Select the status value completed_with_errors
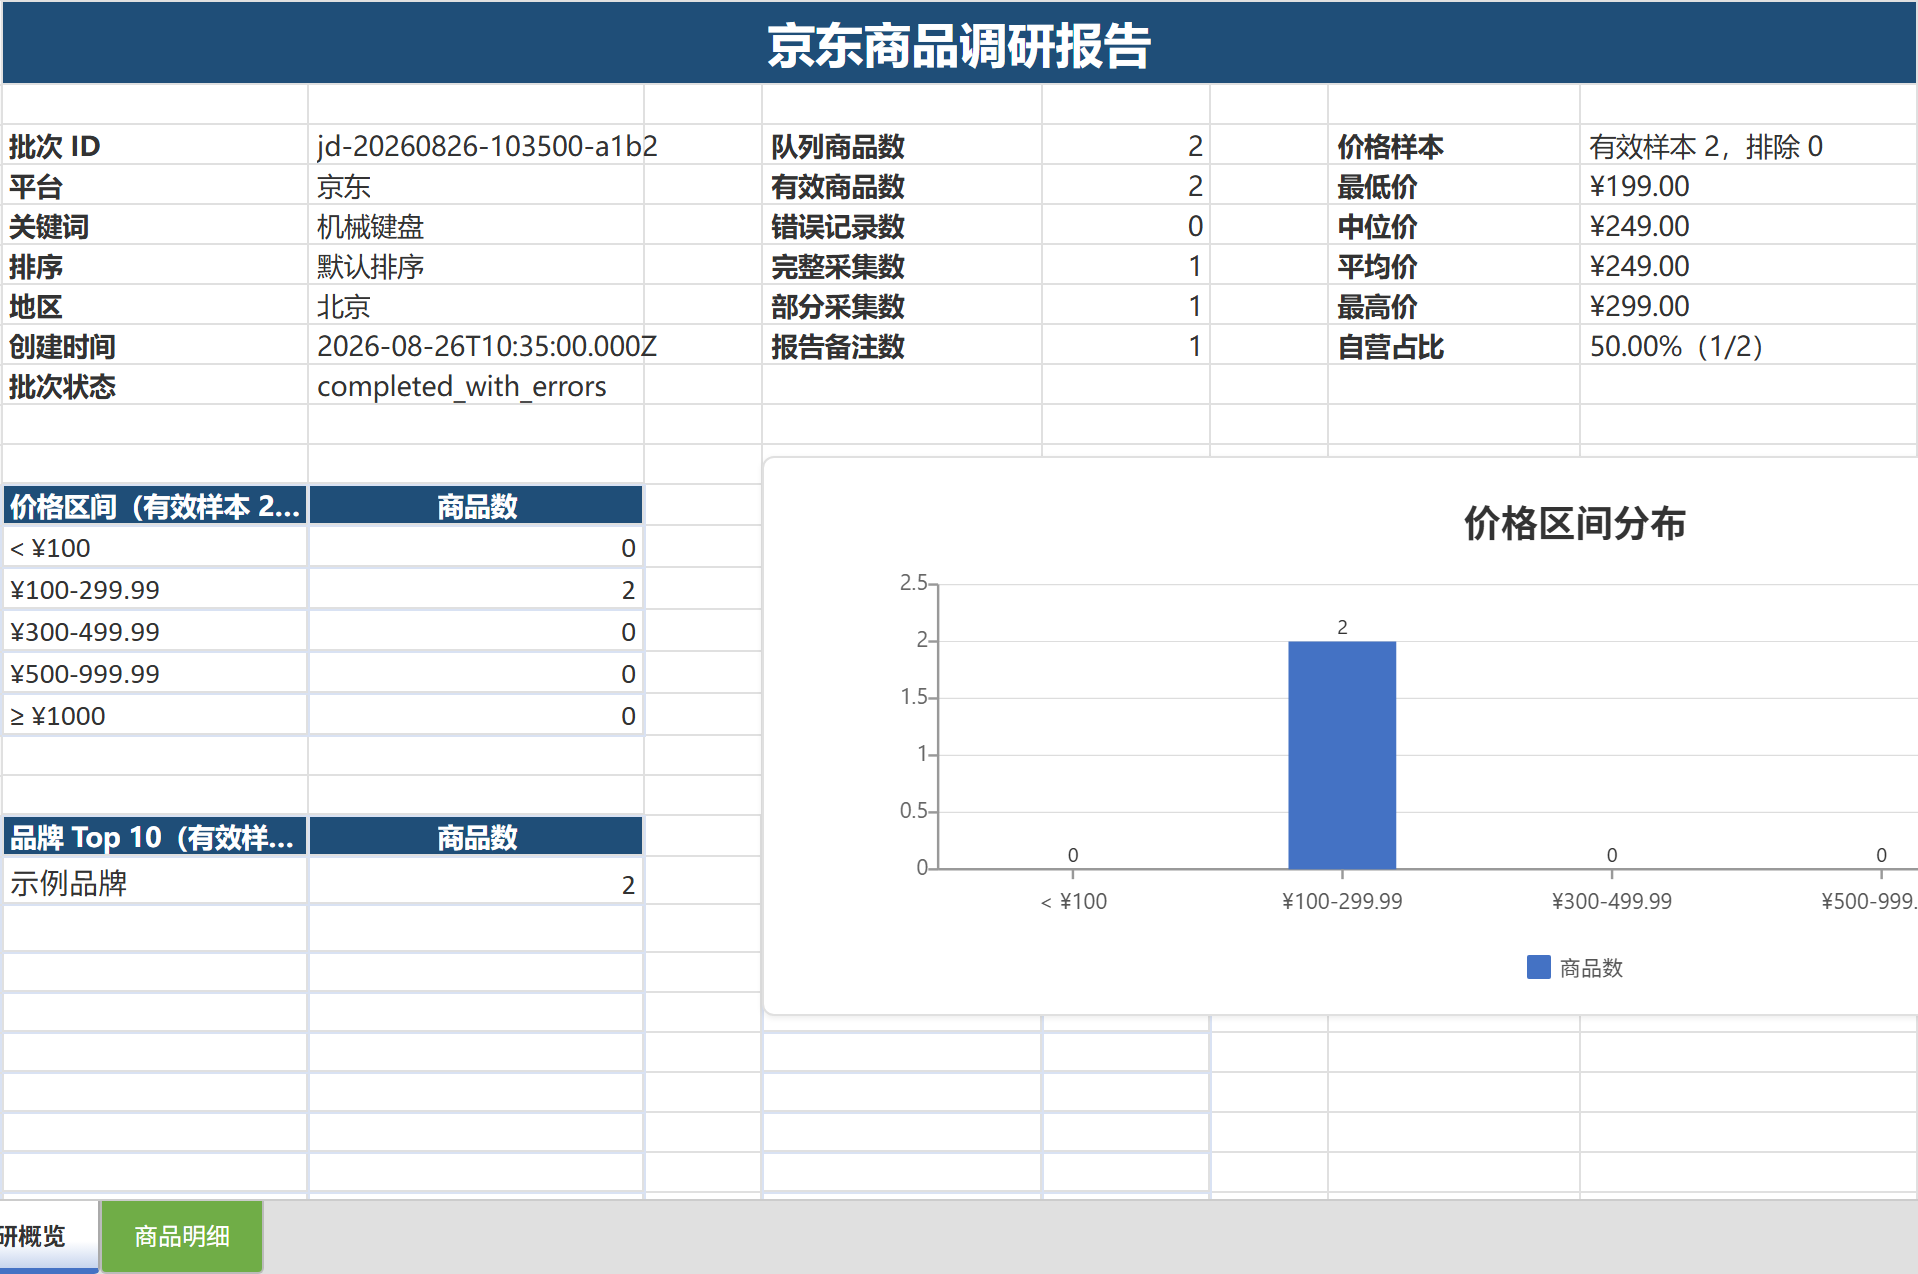This screenshot has height=1274, width=1918. [476, 386]
